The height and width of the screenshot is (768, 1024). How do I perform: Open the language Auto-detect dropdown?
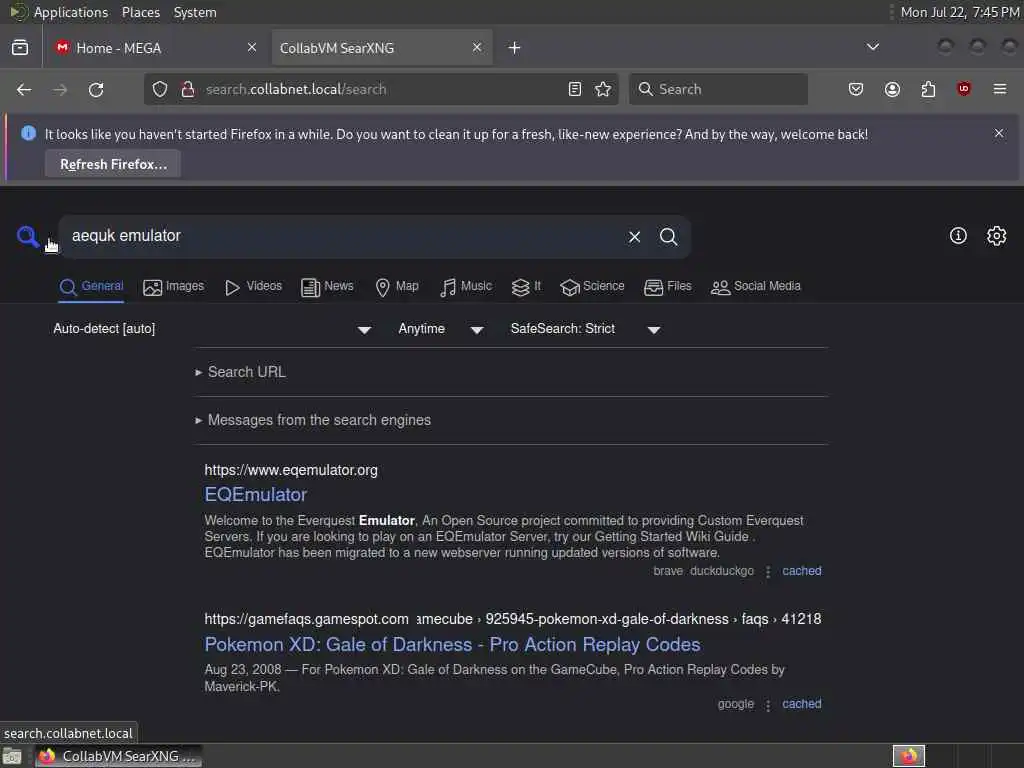tap(213, 329)
